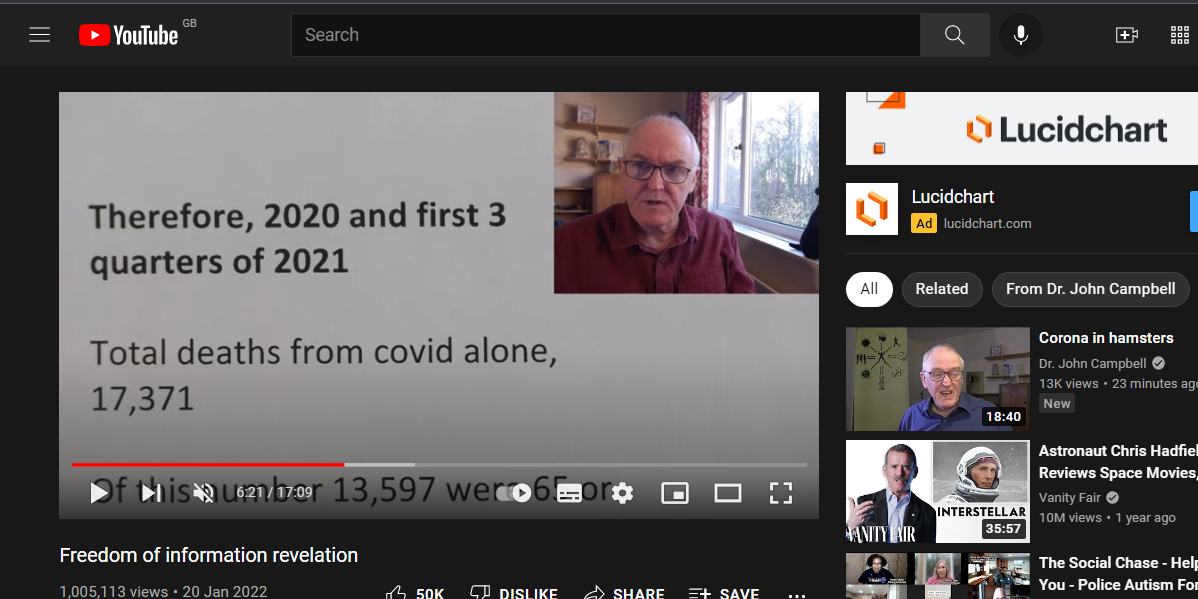Viewport: 1198px width, 599px height.
Task: Go to YouTube home via logo
Action: 128,34
